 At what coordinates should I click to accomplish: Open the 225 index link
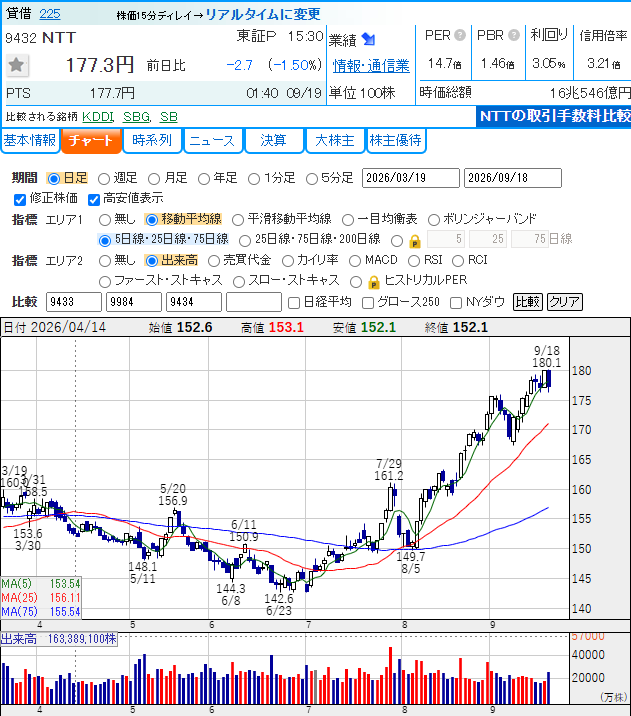(50, 14)
